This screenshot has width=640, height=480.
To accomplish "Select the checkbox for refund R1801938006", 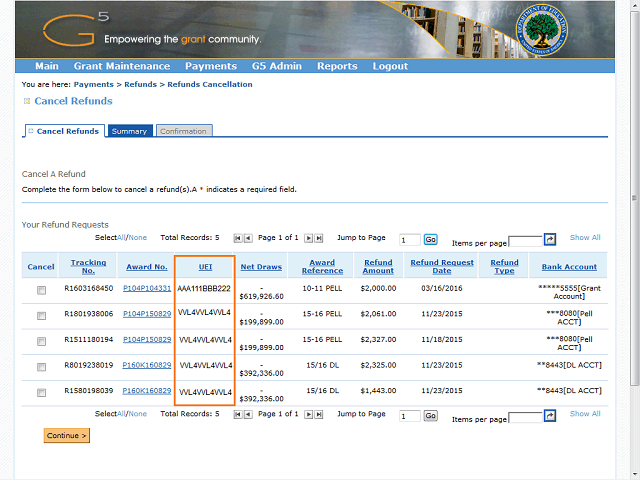I will point(41,316).
